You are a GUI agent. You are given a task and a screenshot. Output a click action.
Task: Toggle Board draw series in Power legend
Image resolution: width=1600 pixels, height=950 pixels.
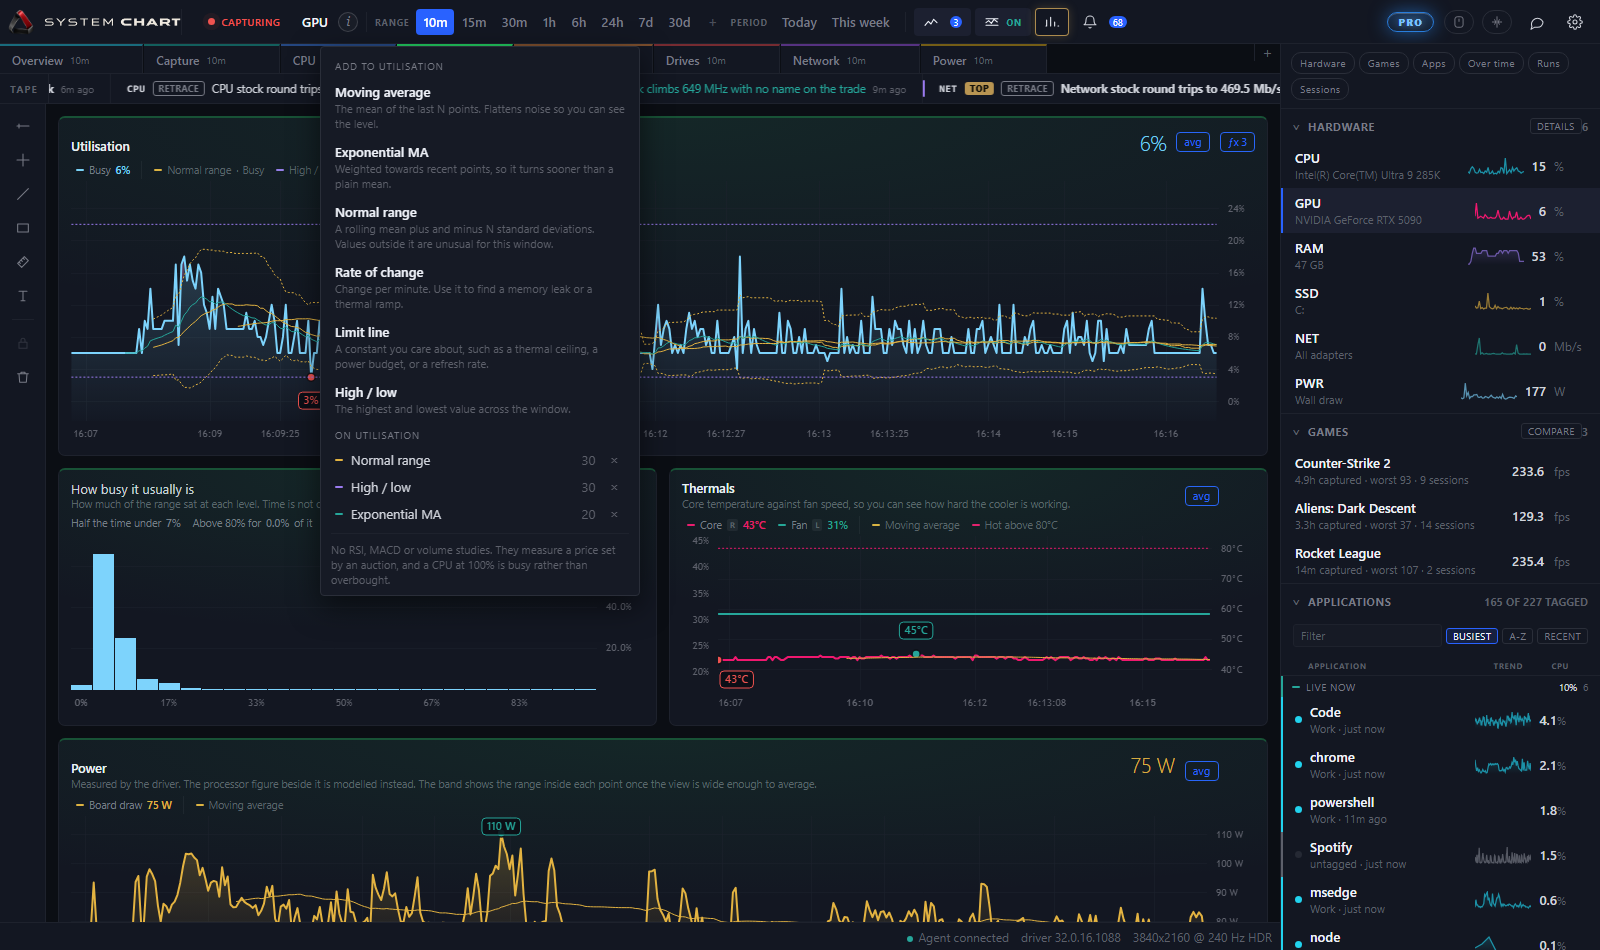click(x=123, y=805)
